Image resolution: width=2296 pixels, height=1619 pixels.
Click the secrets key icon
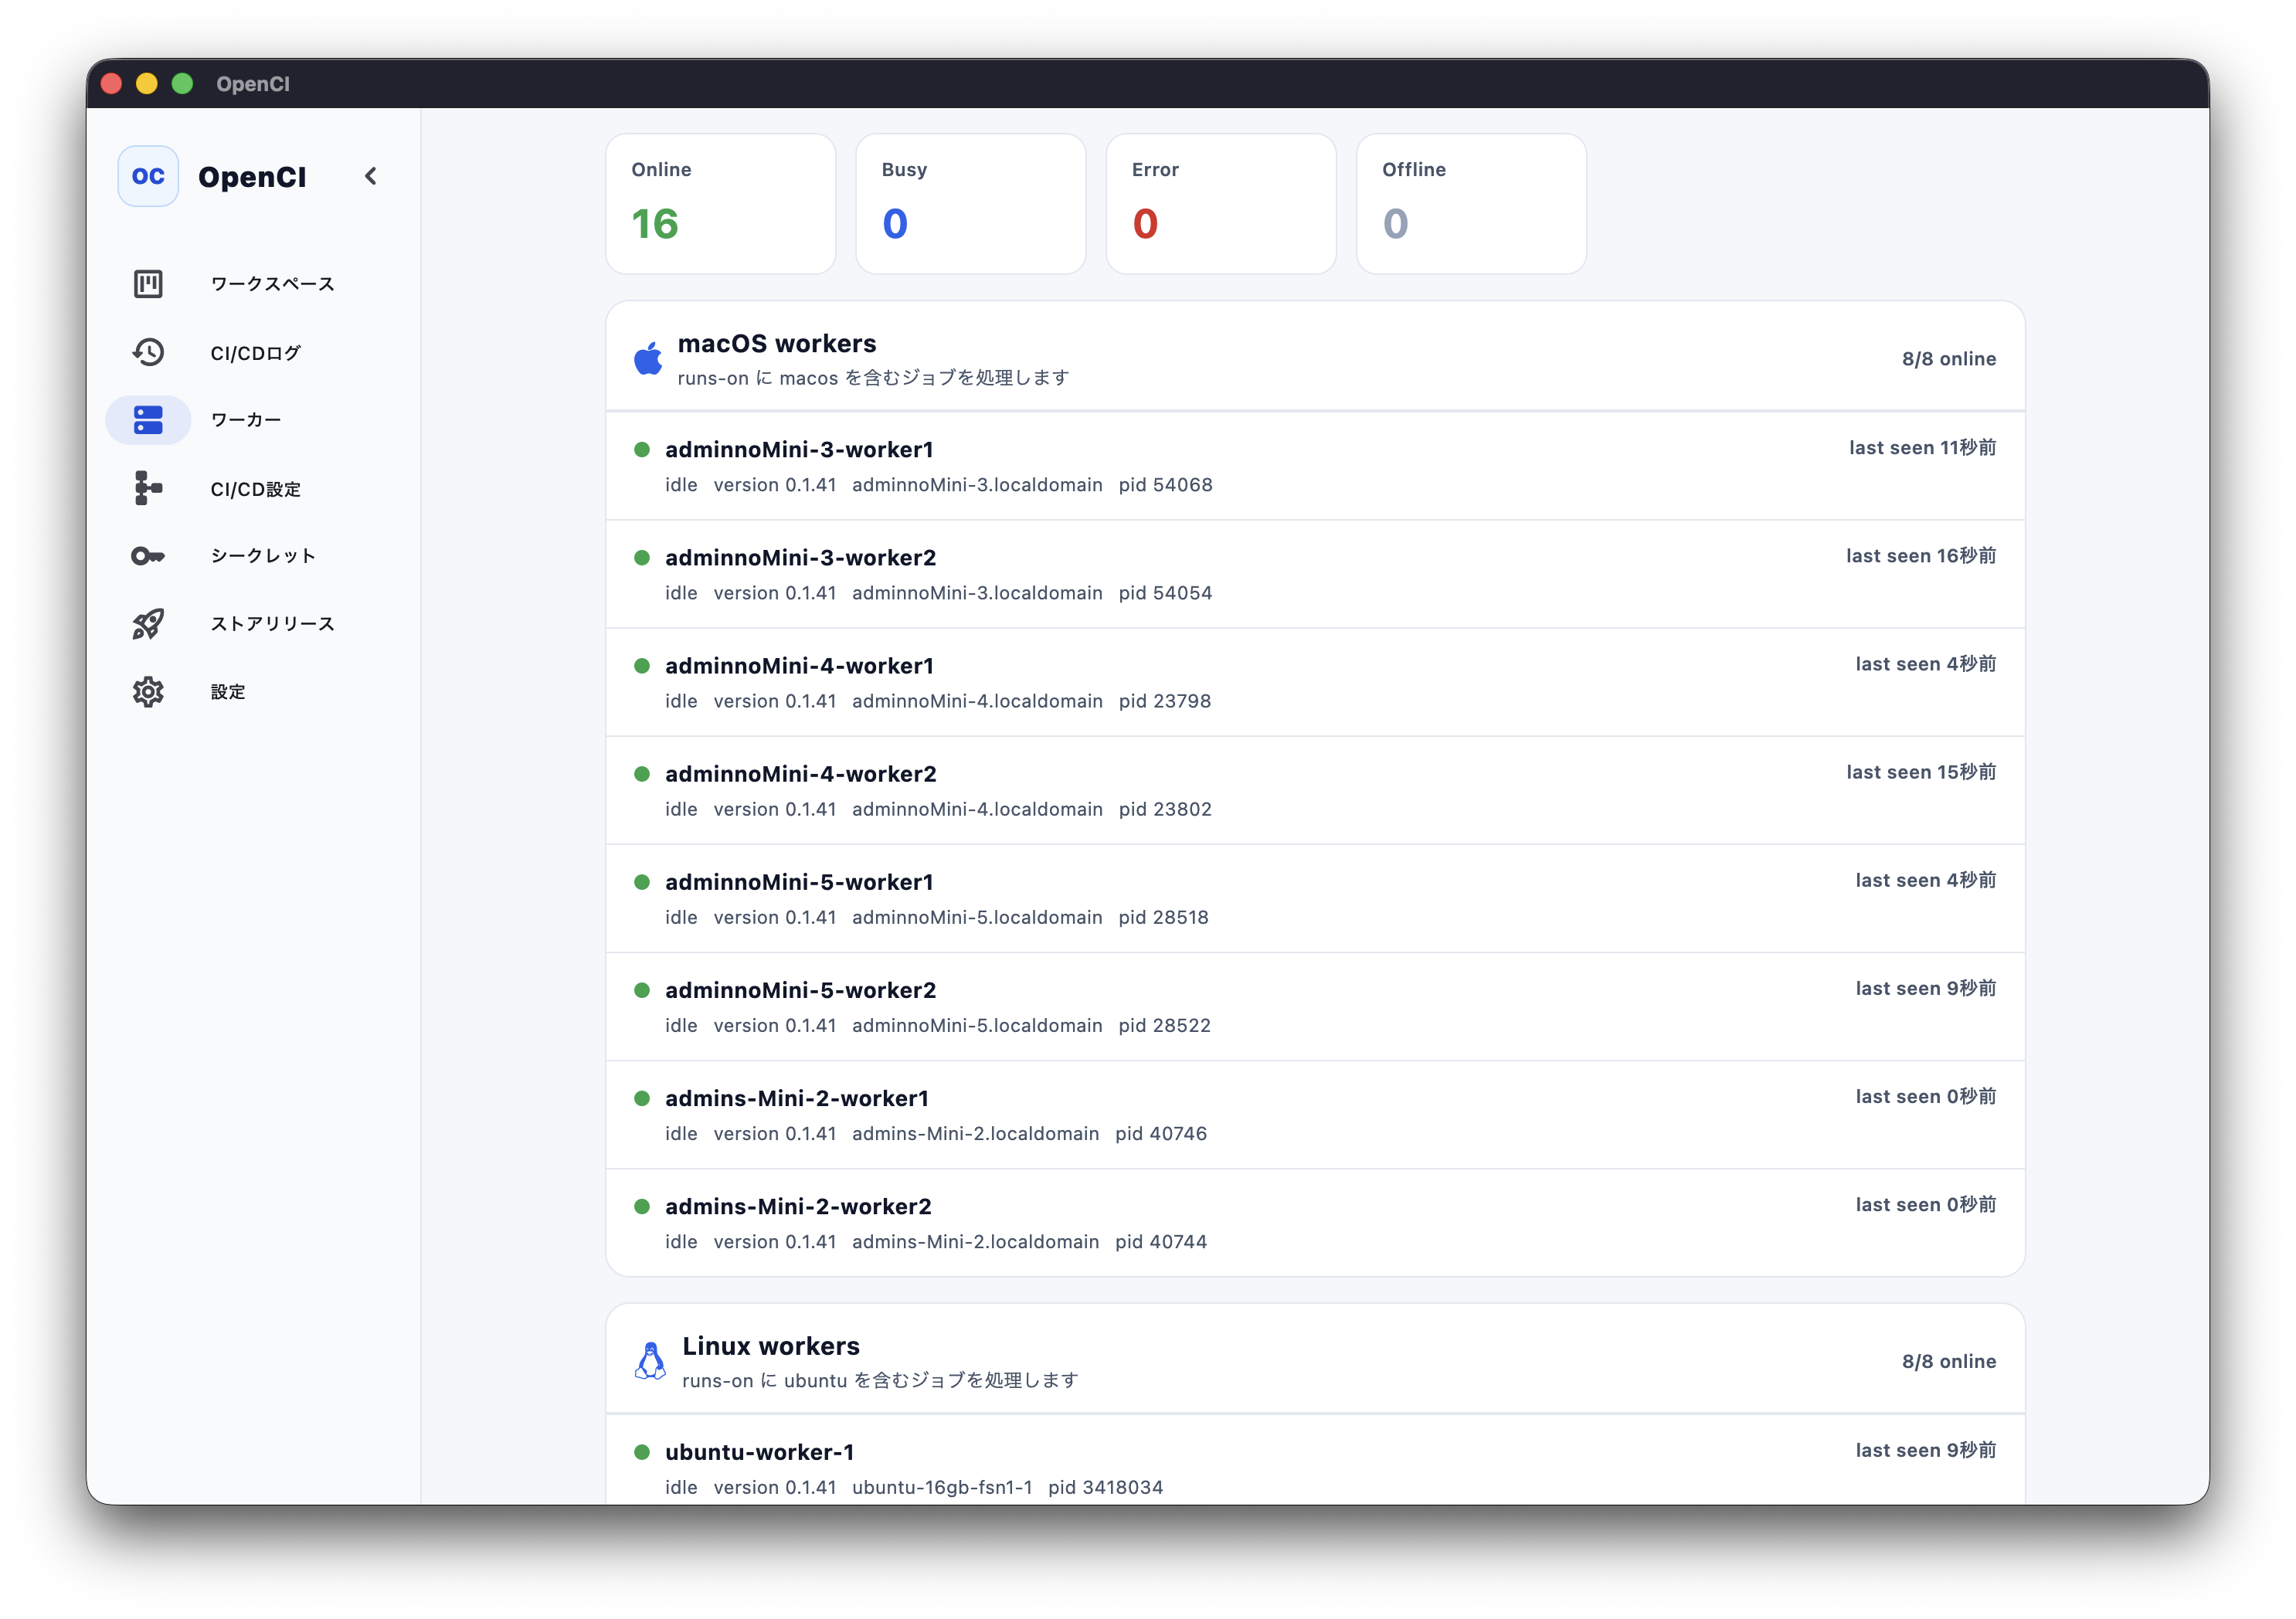(148, 556)
